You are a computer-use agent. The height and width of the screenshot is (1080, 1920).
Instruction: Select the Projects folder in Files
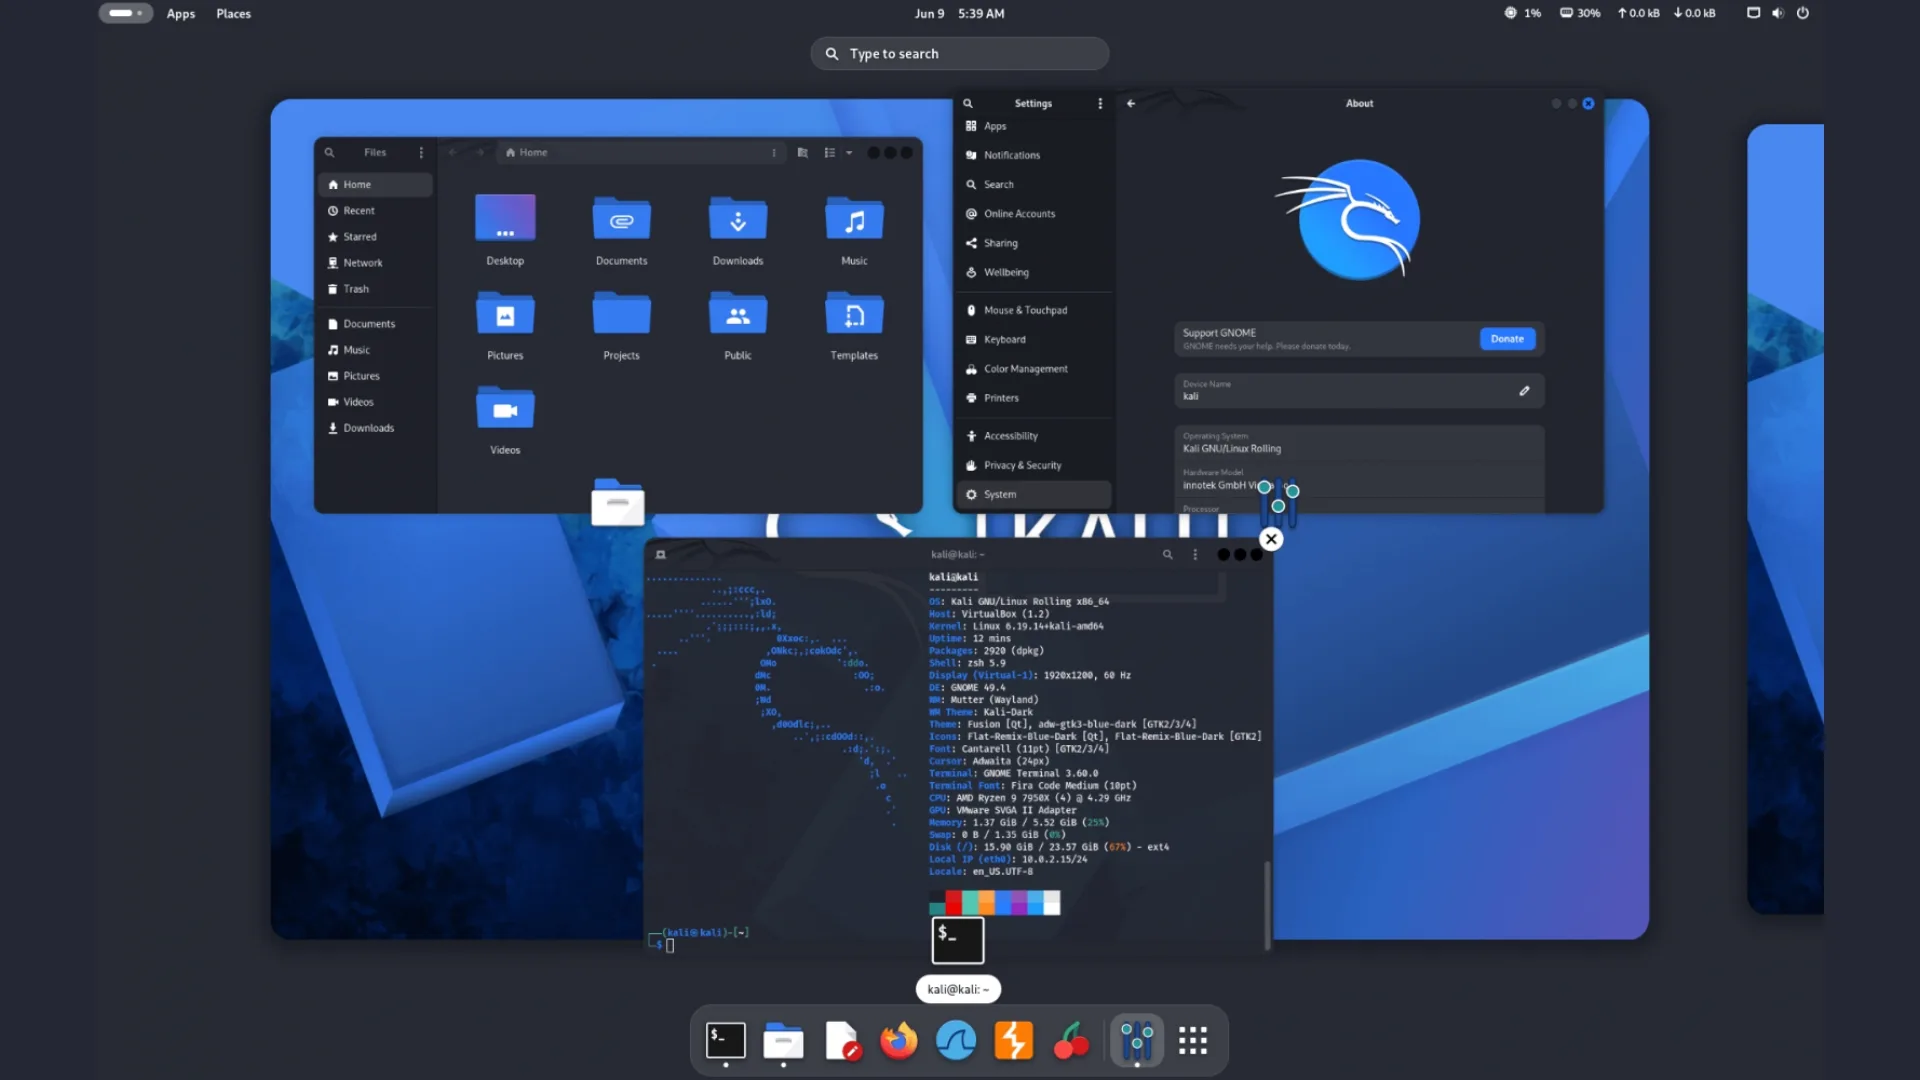pyautogui.click(x=621, y=325)
